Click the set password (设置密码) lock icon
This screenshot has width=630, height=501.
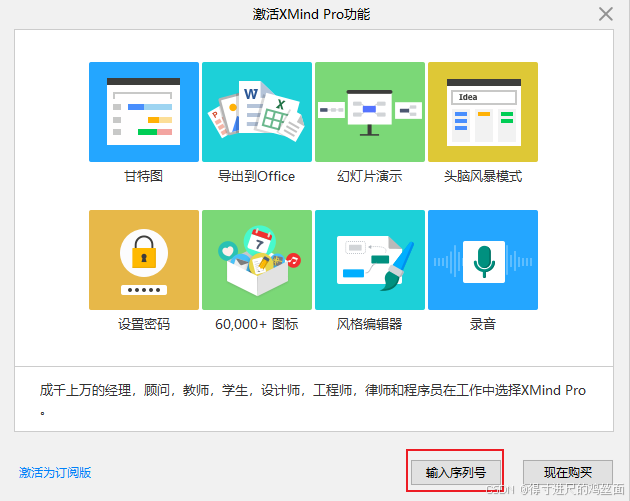pos(144,260)
